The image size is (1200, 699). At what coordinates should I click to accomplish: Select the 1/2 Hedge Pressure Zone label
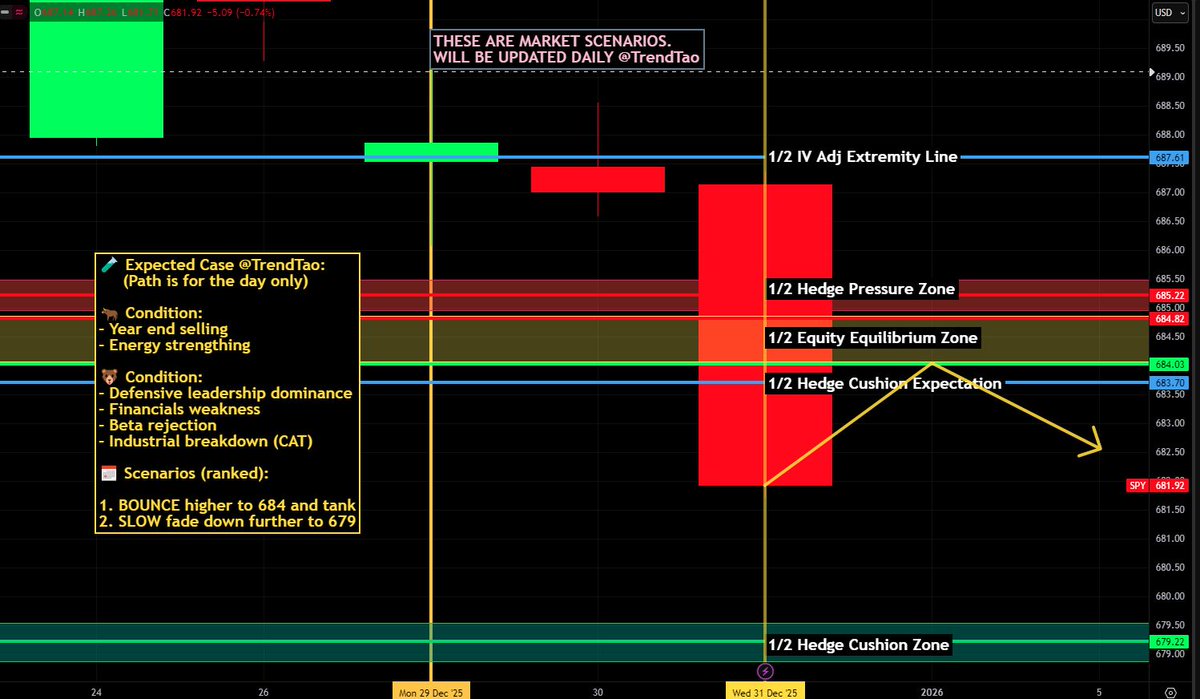861,289
